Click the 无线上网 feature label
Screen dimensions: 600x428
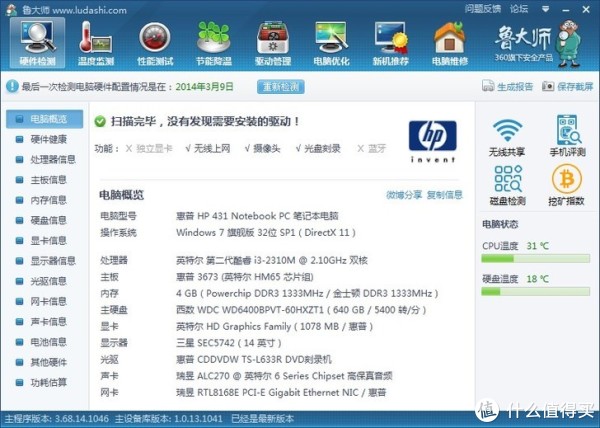pos(212,148)
